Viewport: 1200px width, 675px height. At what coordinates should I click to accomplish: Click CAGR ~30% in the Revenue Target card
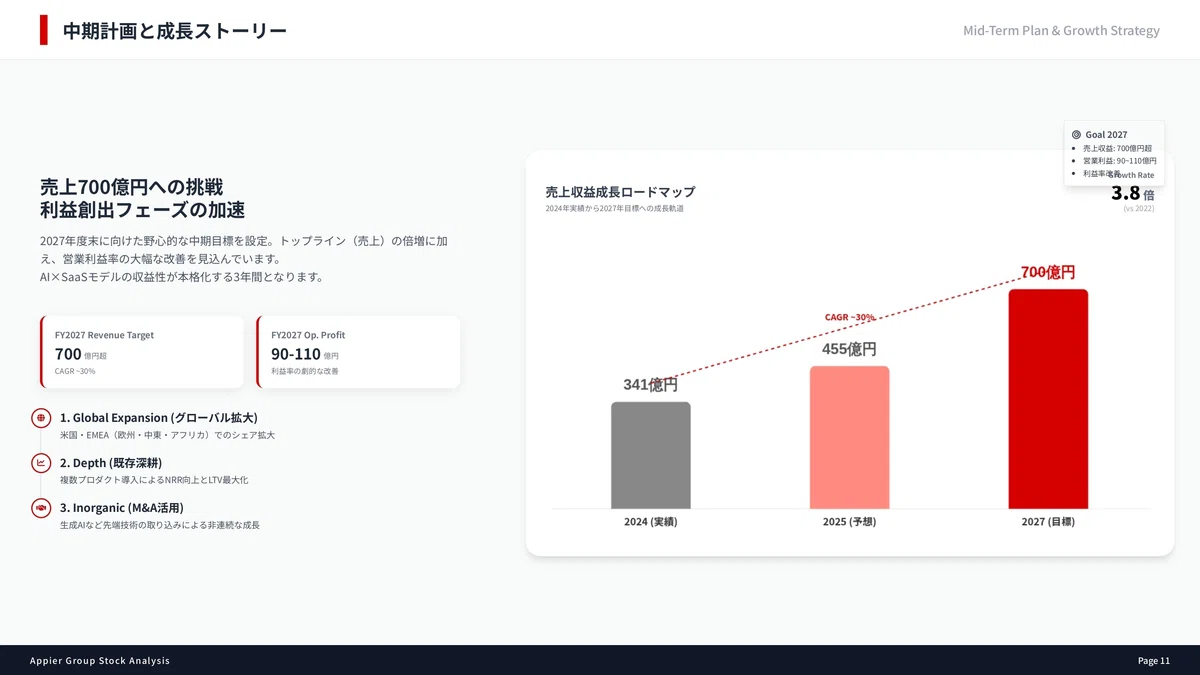point(75,371)
